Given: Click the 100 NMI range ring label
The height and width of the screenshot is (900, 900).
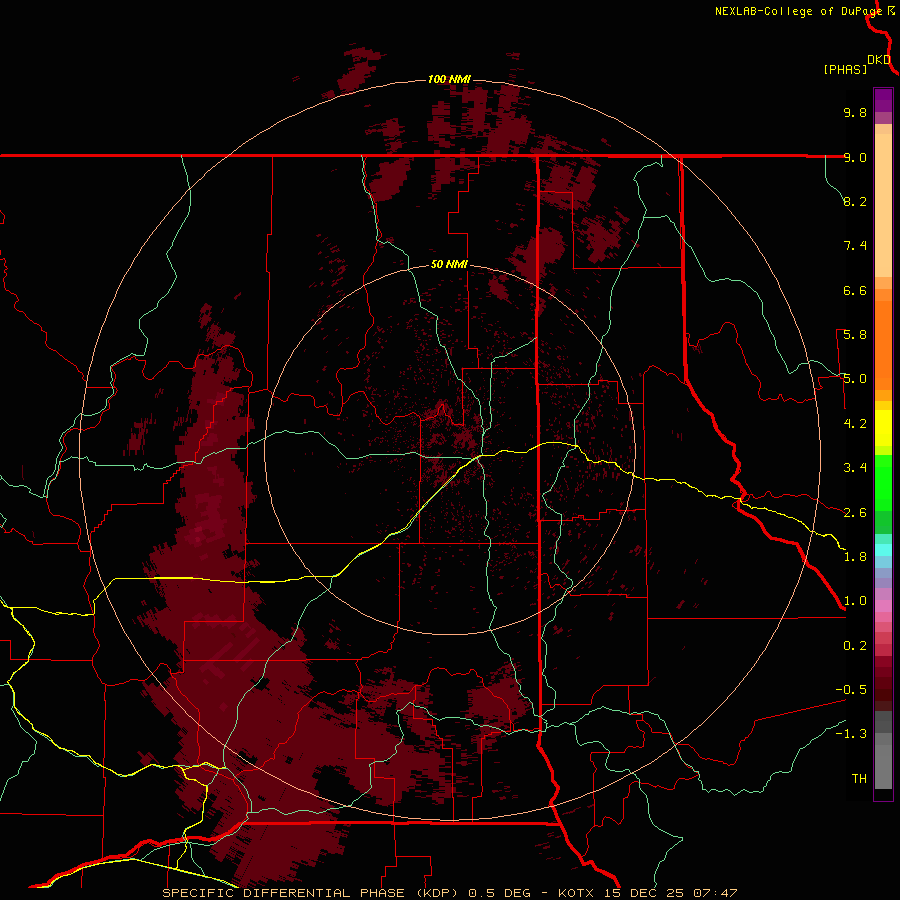Looking at the screenshot, I should [x=449, y=79].
